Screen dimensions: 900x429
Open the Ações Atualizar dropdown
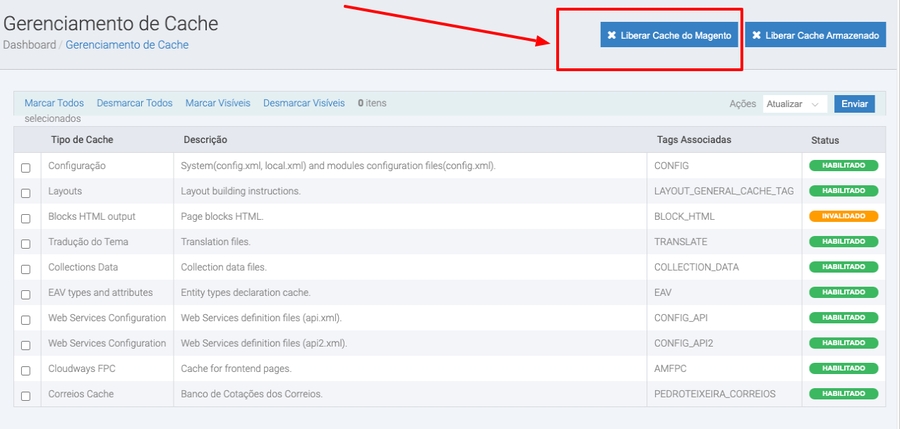794,104
